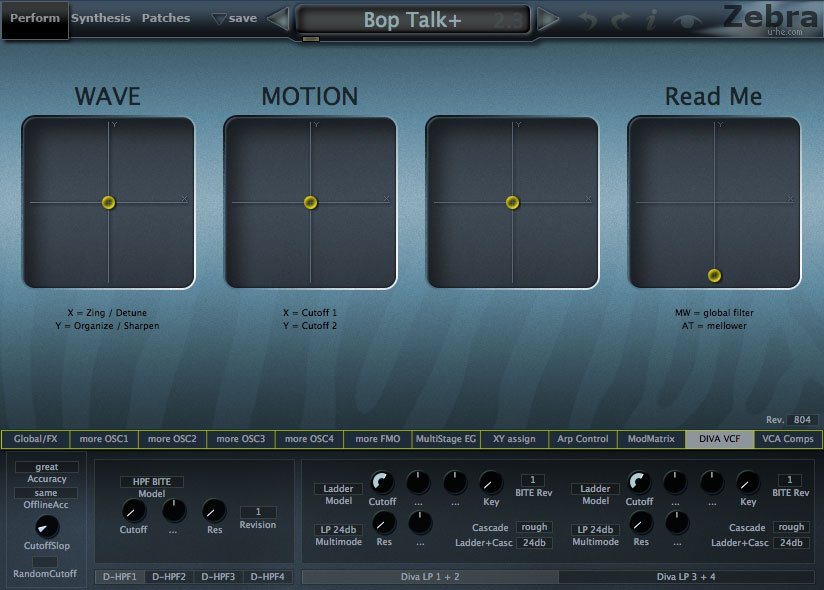Select the D-HPF4 tab

click(267, 576)
